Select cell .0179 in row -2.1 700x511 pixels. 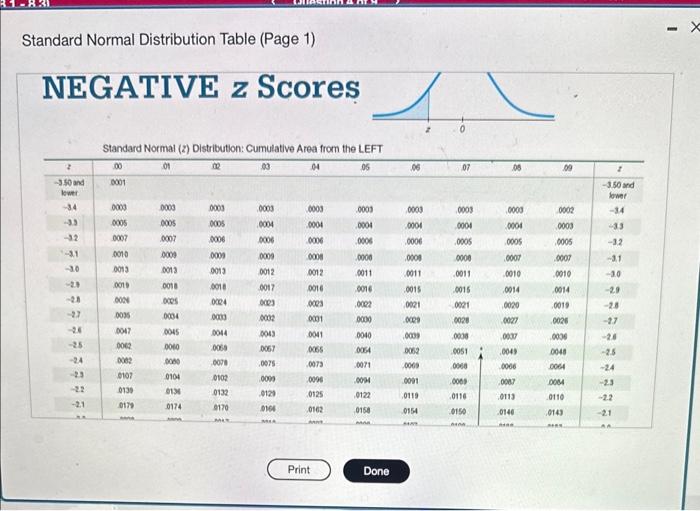pyautogui.click(x=125, y=406)
